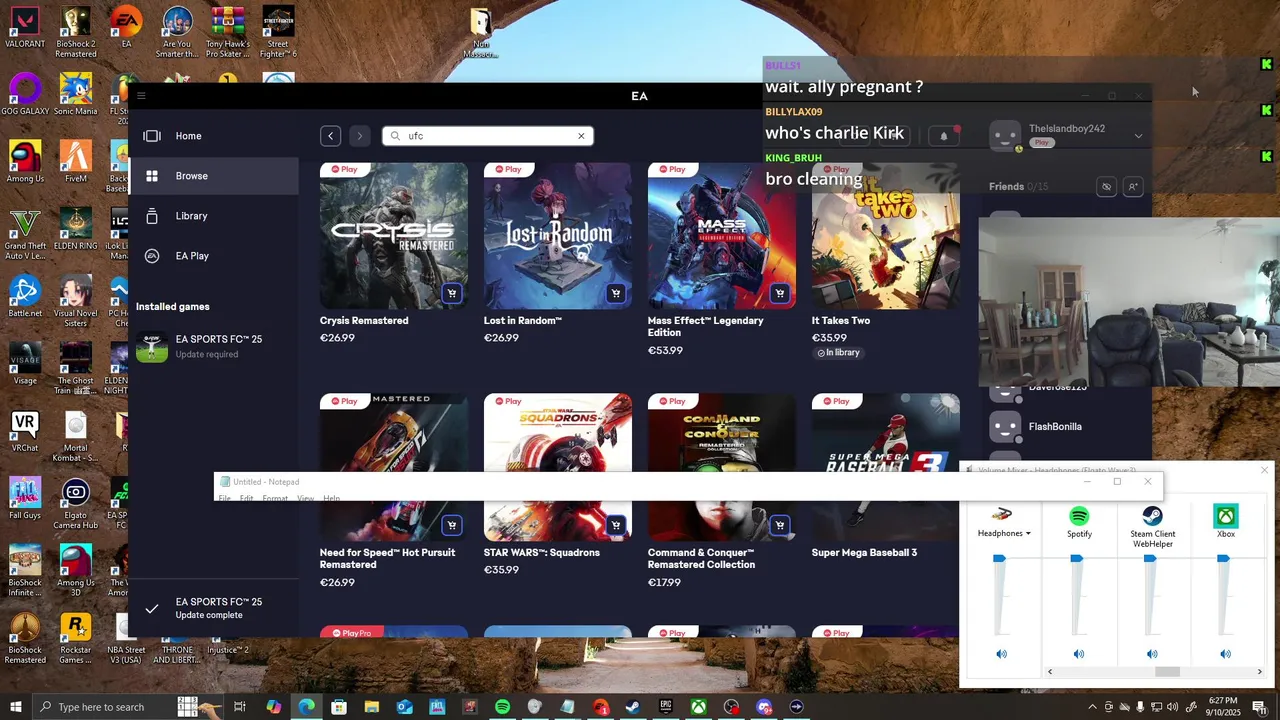This screenshot has width=1280, height=720.
Task: Click the VRChat desktop icon
Action: [25, 431]
